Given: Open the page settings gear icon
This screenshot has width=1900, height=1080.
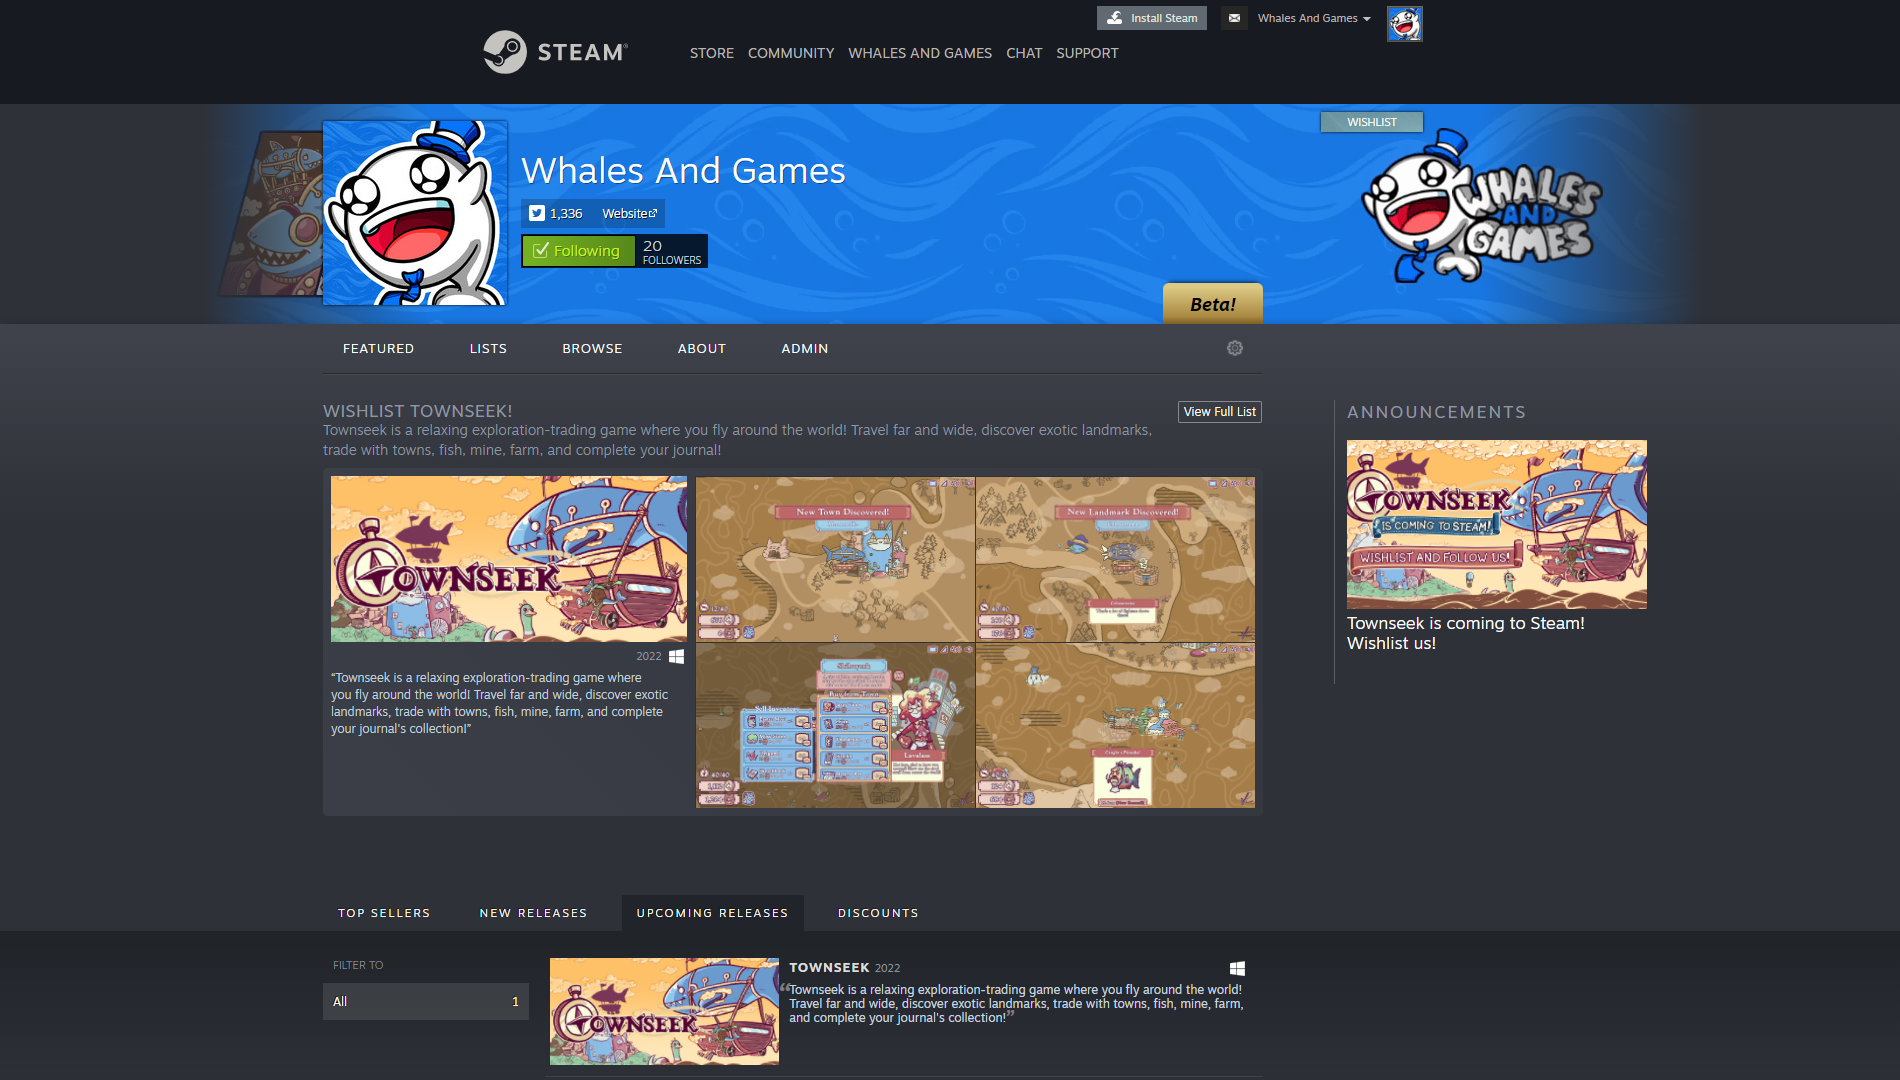Looking at the screenshot, I should 1235,348.
